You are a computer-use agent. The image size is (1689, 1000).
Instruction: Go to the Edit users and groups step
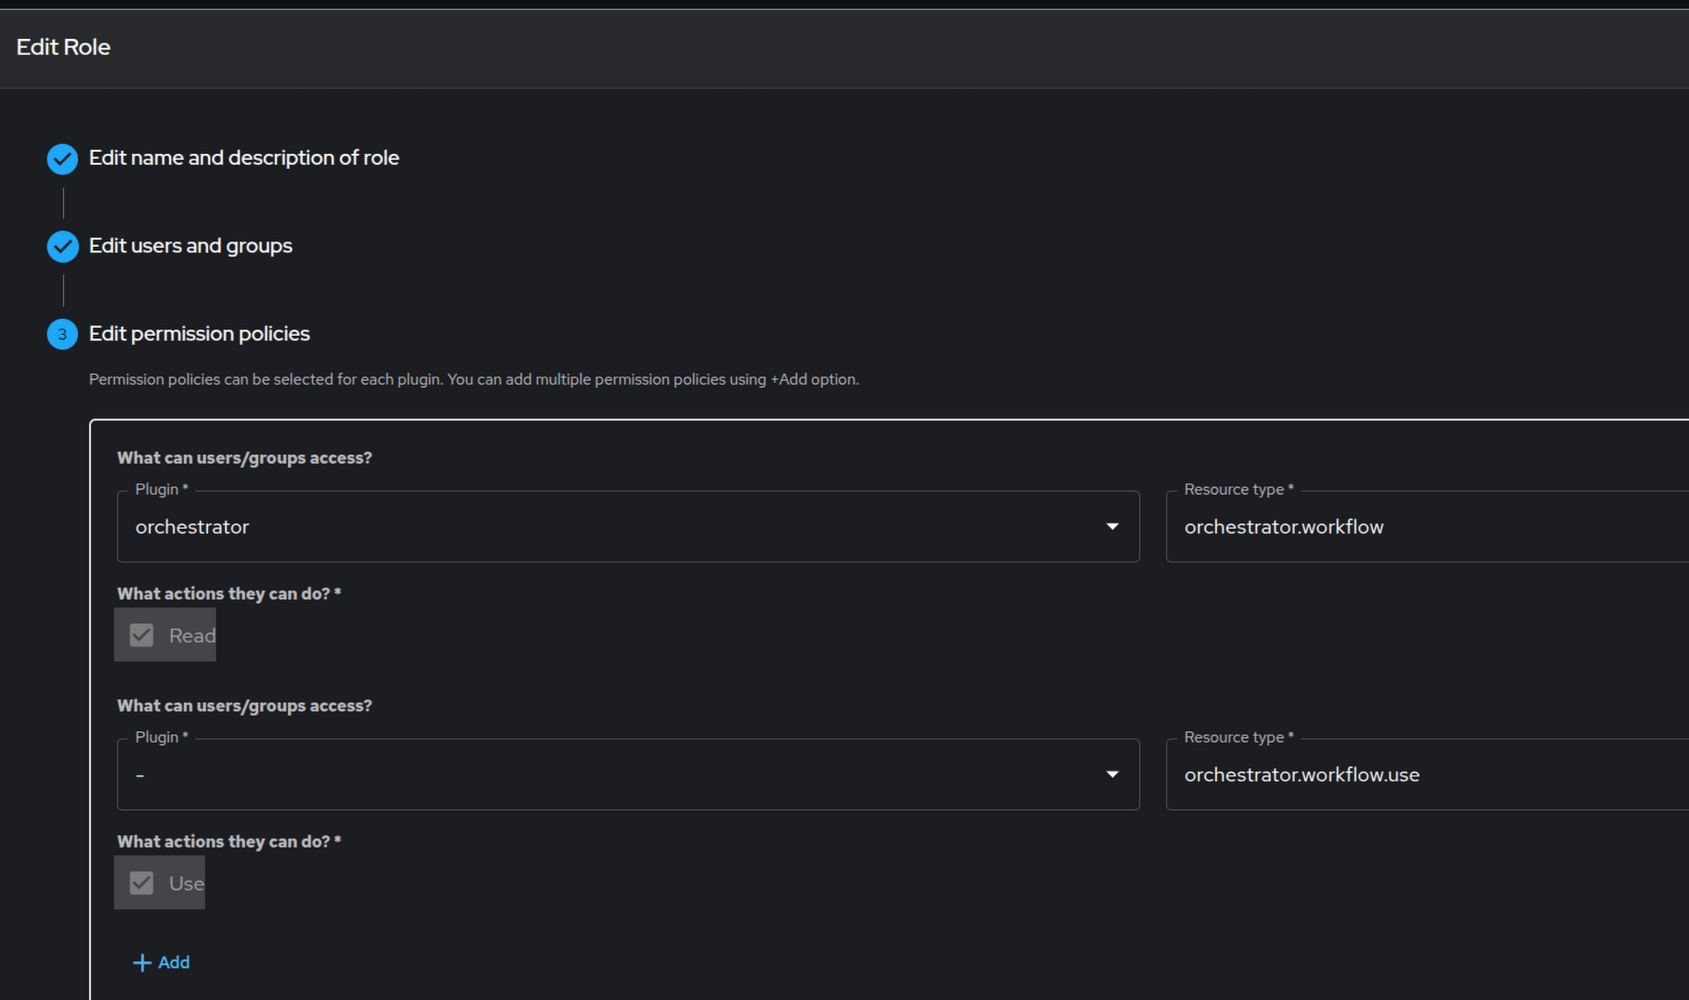[x=191, y=246]
